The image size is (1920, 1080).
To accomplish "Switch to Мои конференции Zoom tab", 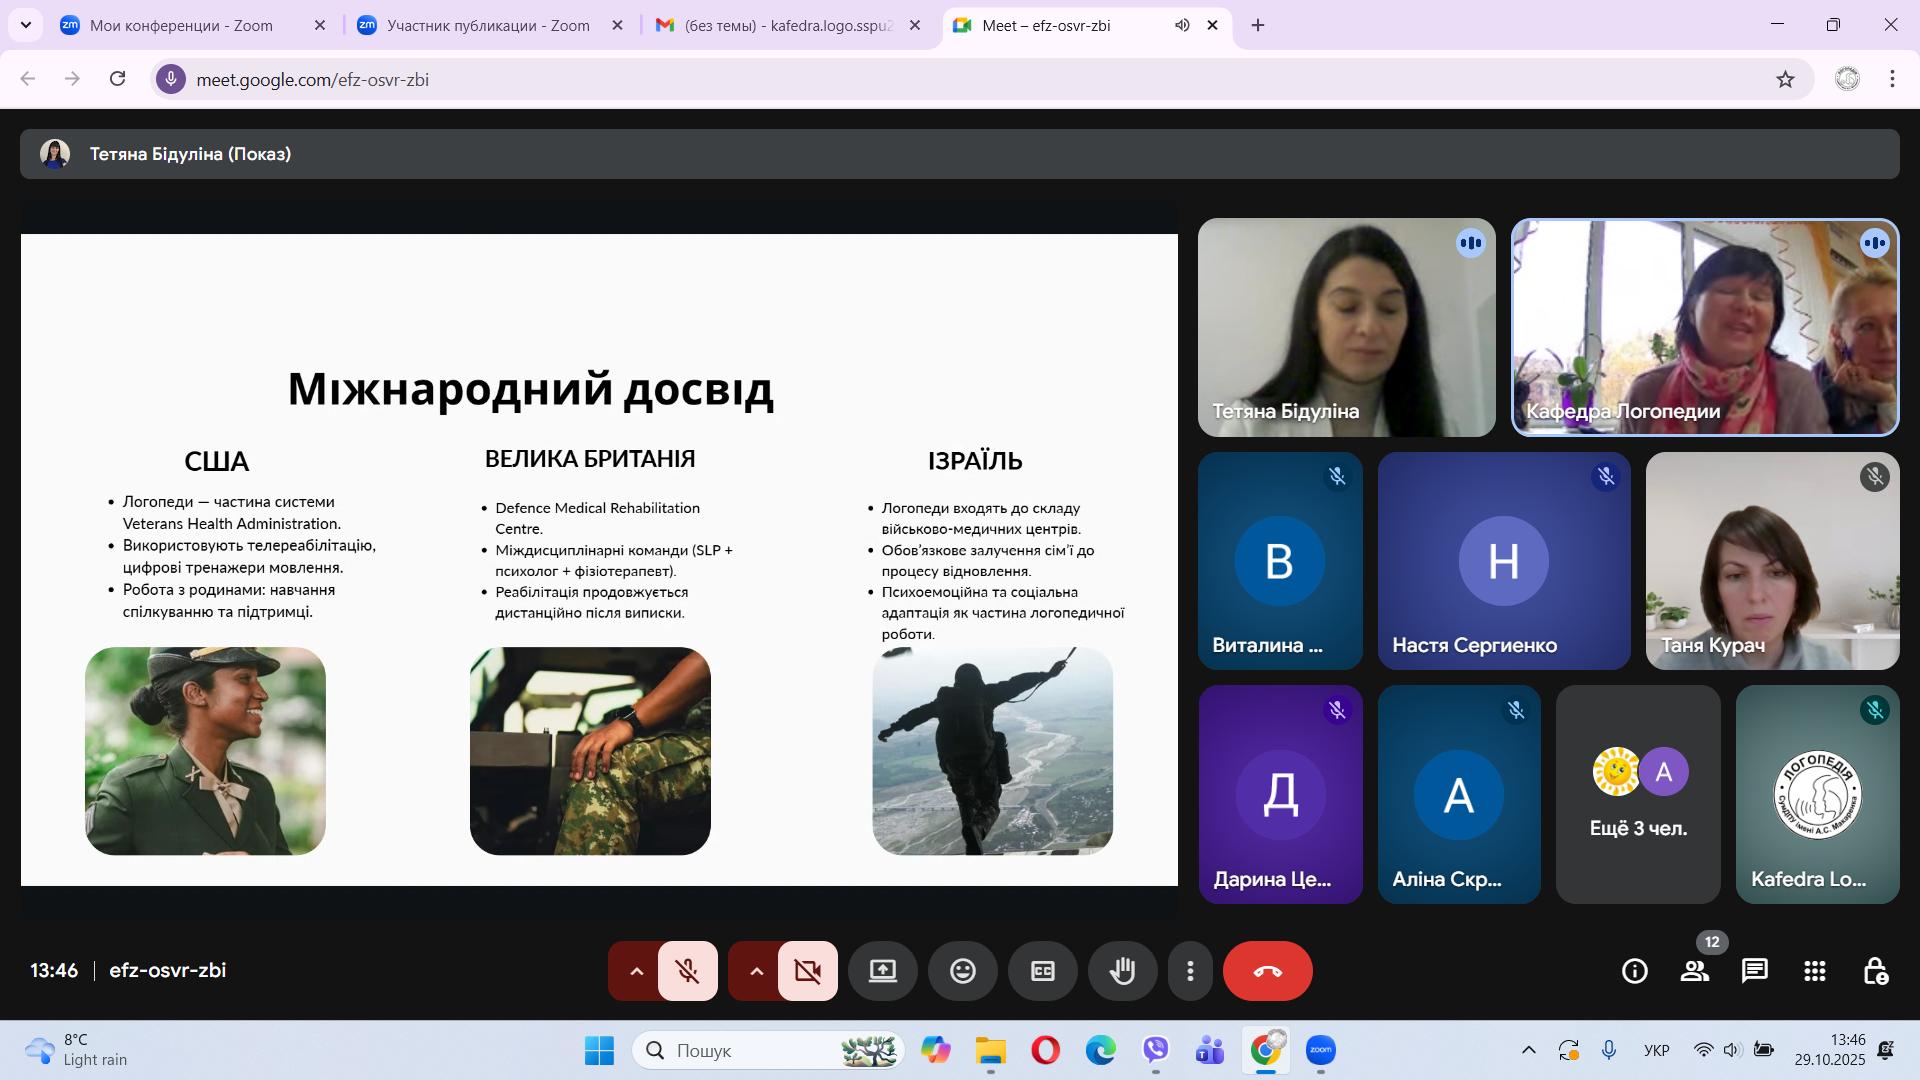I will pos(181,26).
